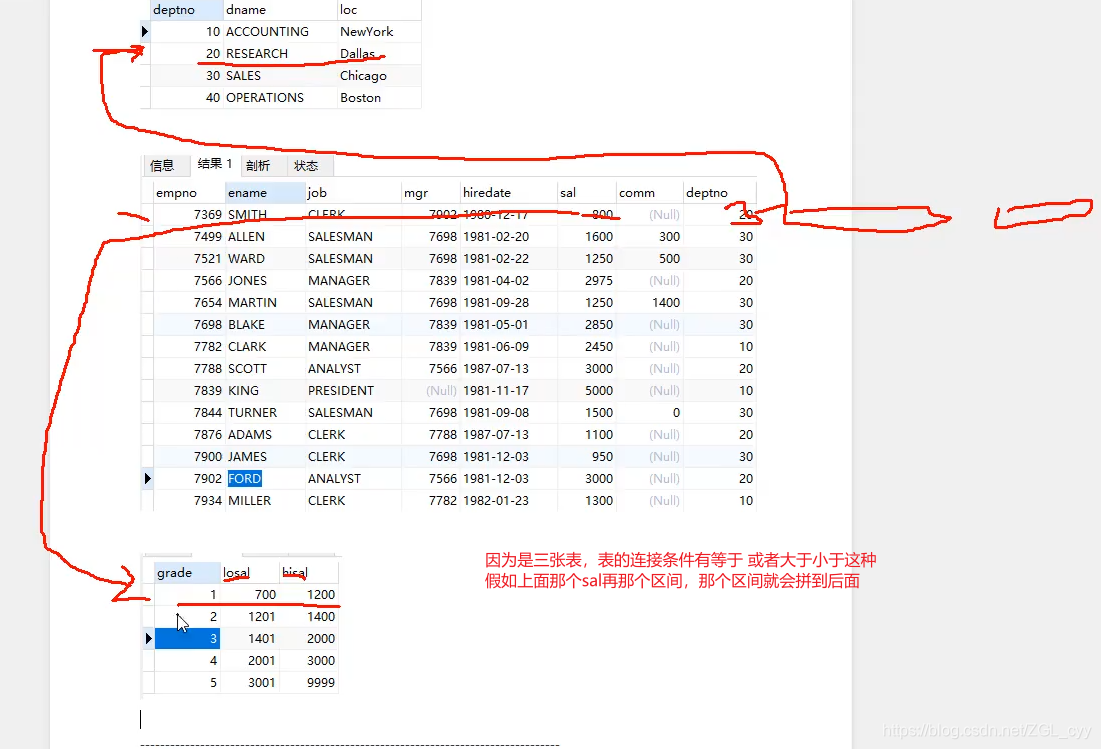Viewport: 1101px width, 749px height.
Task: Select the MARTIN employee name cell
Action: 265,303
